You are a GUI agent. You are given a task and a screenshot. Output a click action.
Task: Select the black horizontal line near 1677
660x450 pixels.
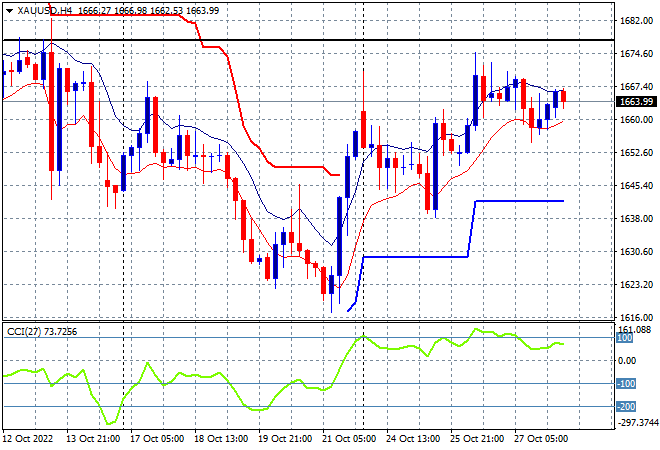point(308,40)
